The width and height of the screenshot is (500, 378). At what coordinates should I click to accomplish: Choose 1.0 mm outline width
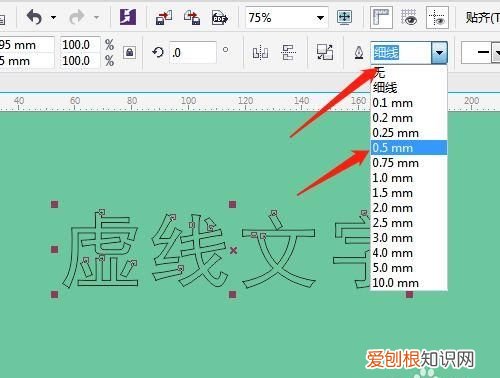409,178
